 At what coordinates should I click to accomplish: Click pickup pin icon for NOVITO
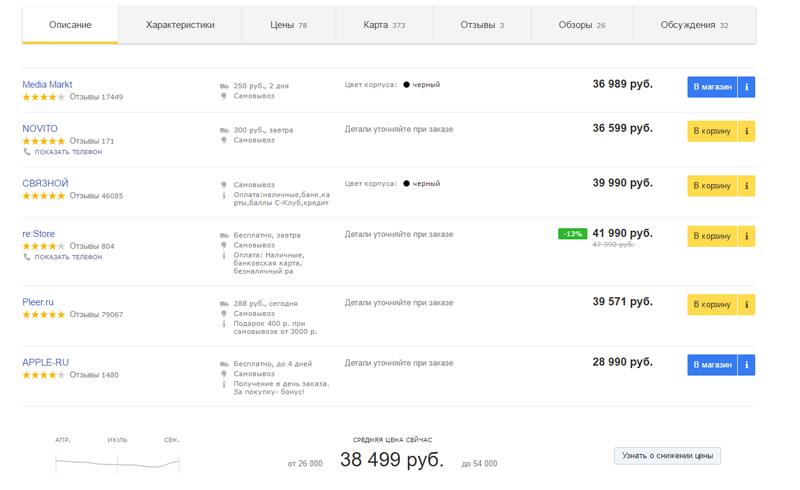[223, 140]
